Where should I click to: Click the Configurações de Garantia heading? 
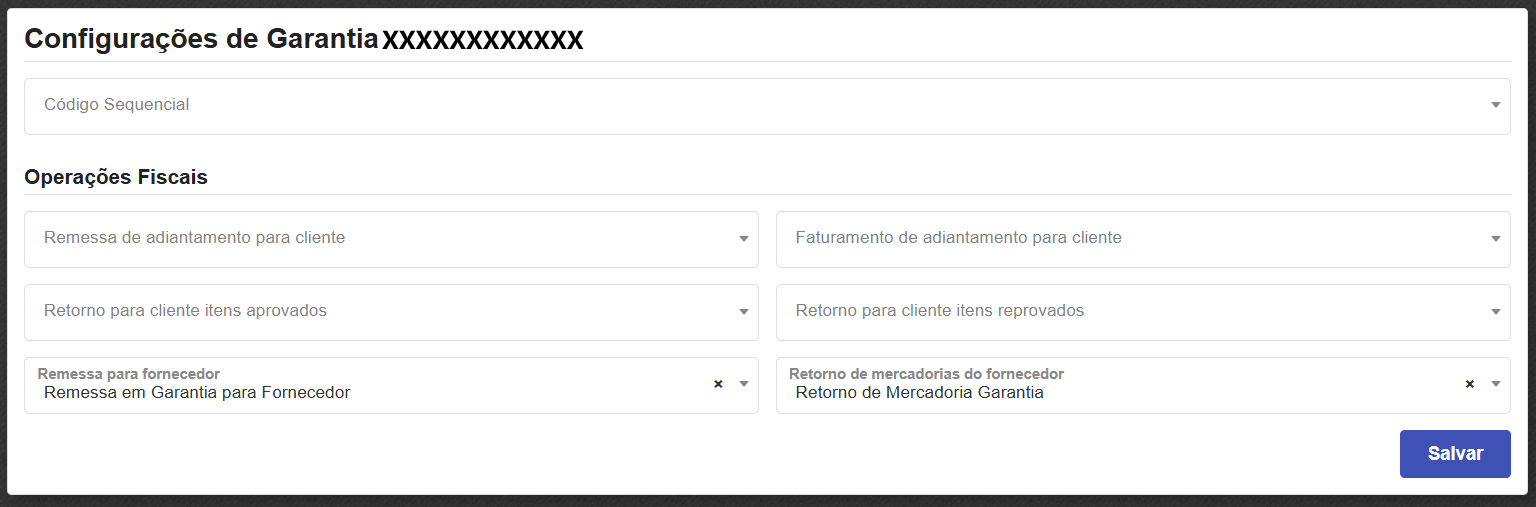click(x=201, y=39)
